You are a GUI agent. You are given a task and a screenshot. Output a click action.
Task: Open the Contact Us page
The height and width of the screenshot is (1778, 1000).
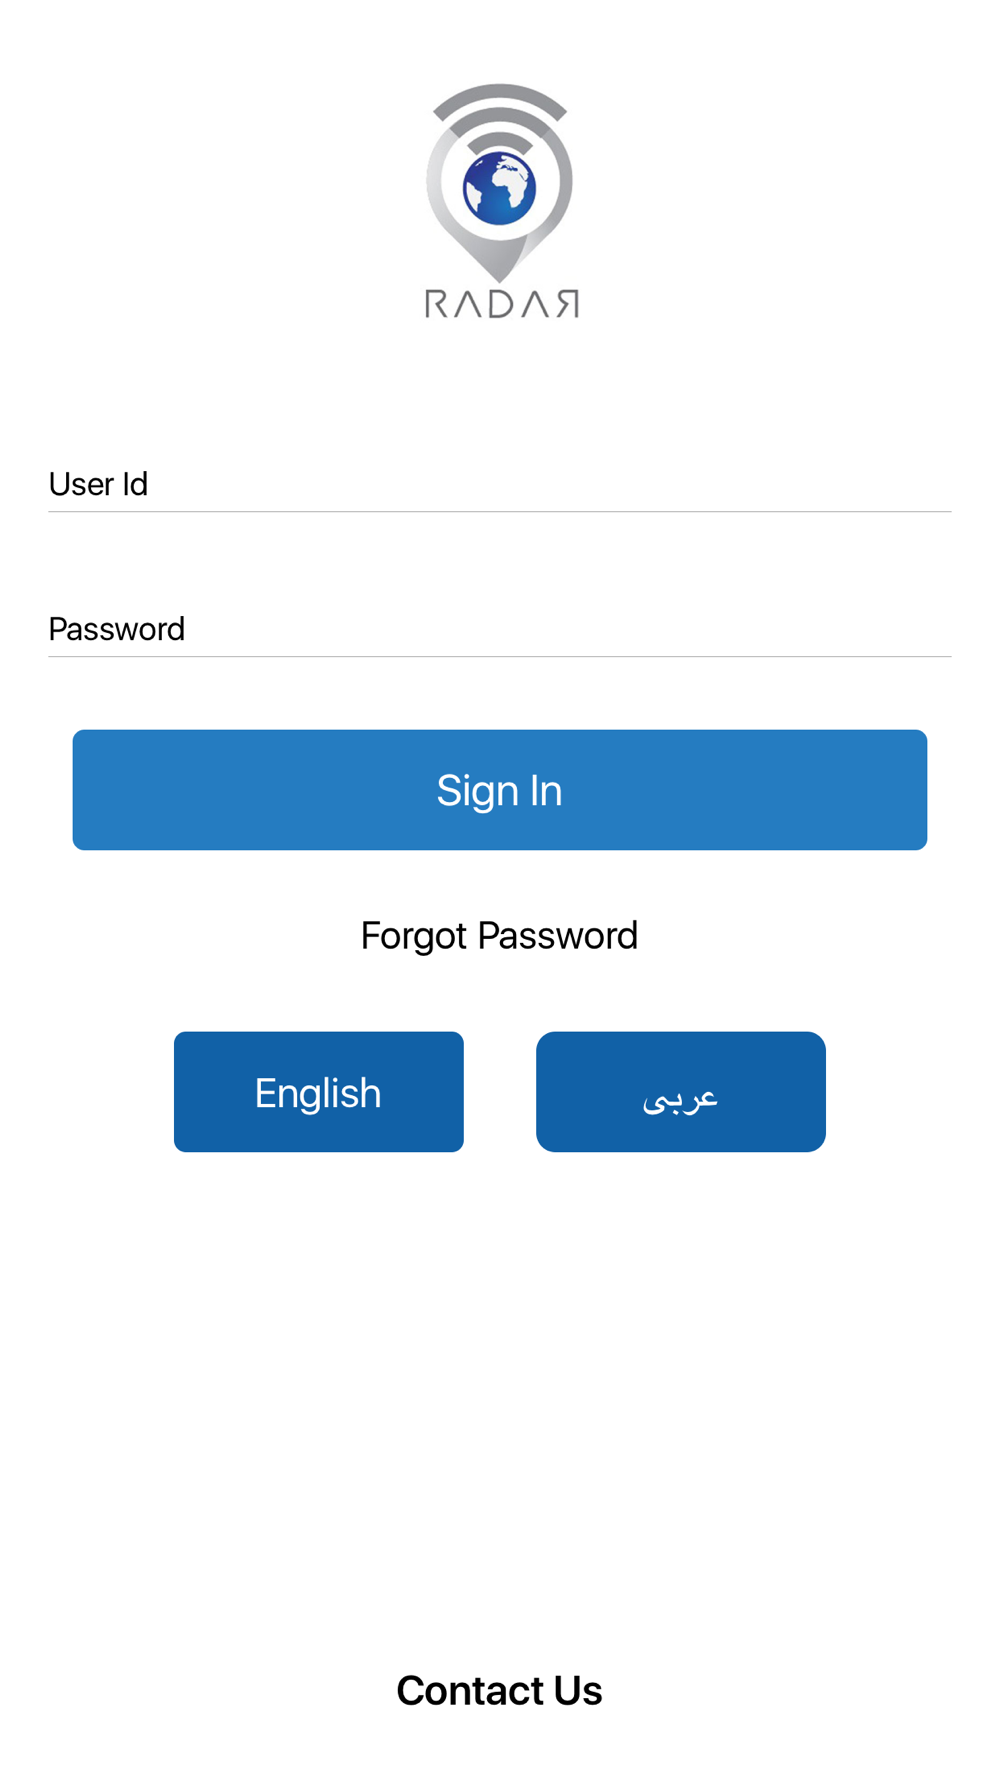coord(500,1691)
